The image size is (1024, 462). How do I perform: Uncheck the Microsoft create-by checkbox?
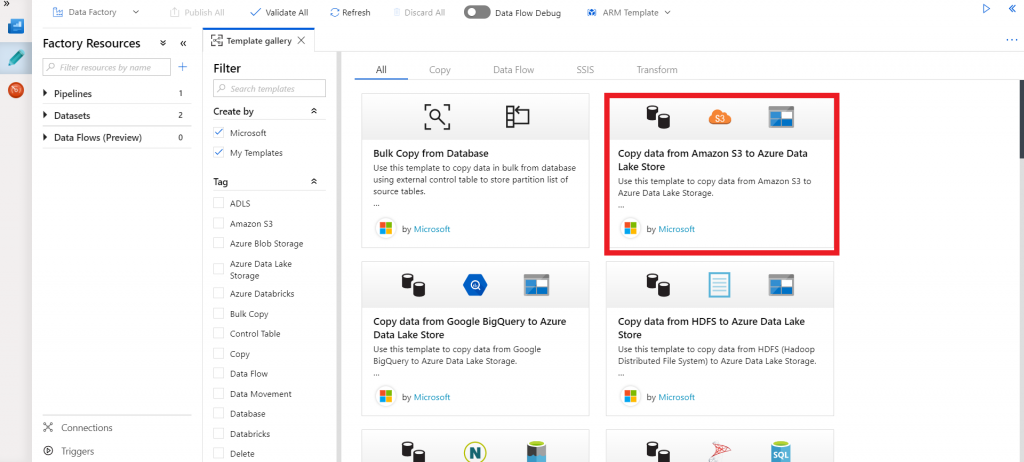[219, 133]
